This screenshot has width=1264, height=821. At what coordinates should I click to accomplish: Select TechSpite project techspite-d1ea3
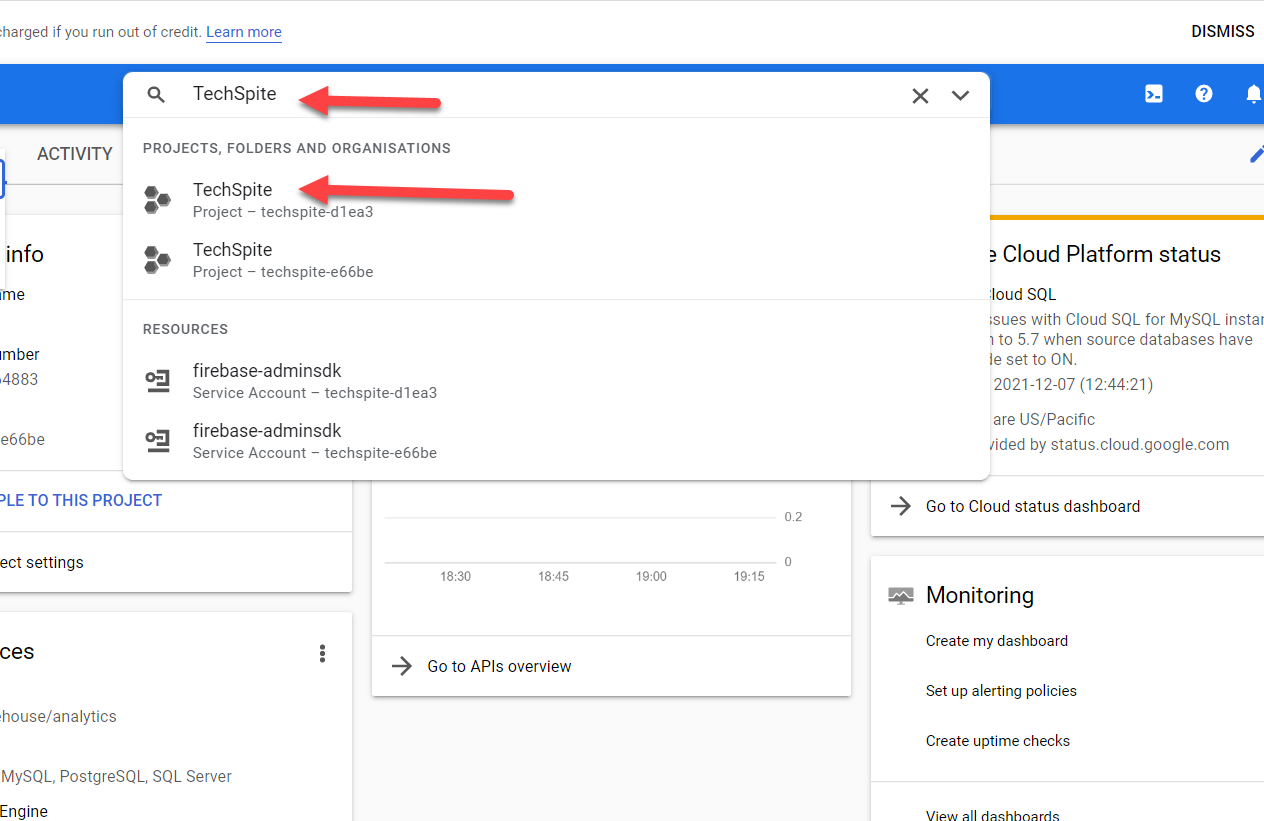(232, 200)
